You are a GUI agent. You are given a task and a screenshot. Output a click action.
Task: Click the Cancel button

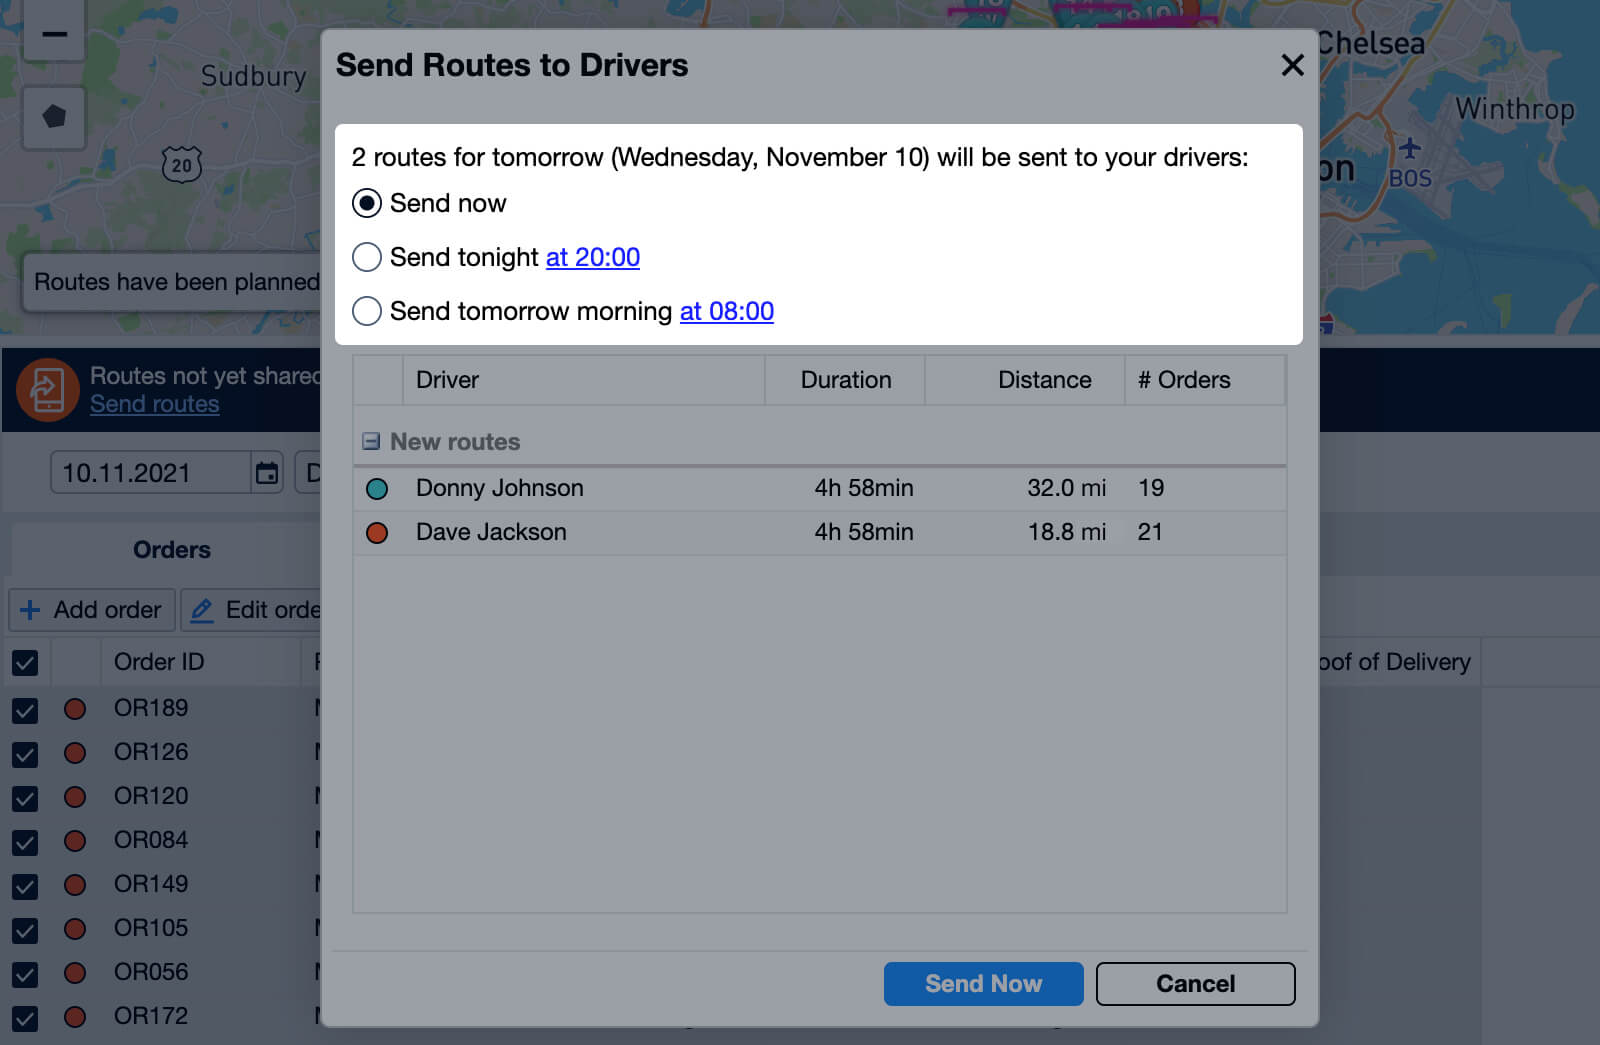tap(1195, 983)
